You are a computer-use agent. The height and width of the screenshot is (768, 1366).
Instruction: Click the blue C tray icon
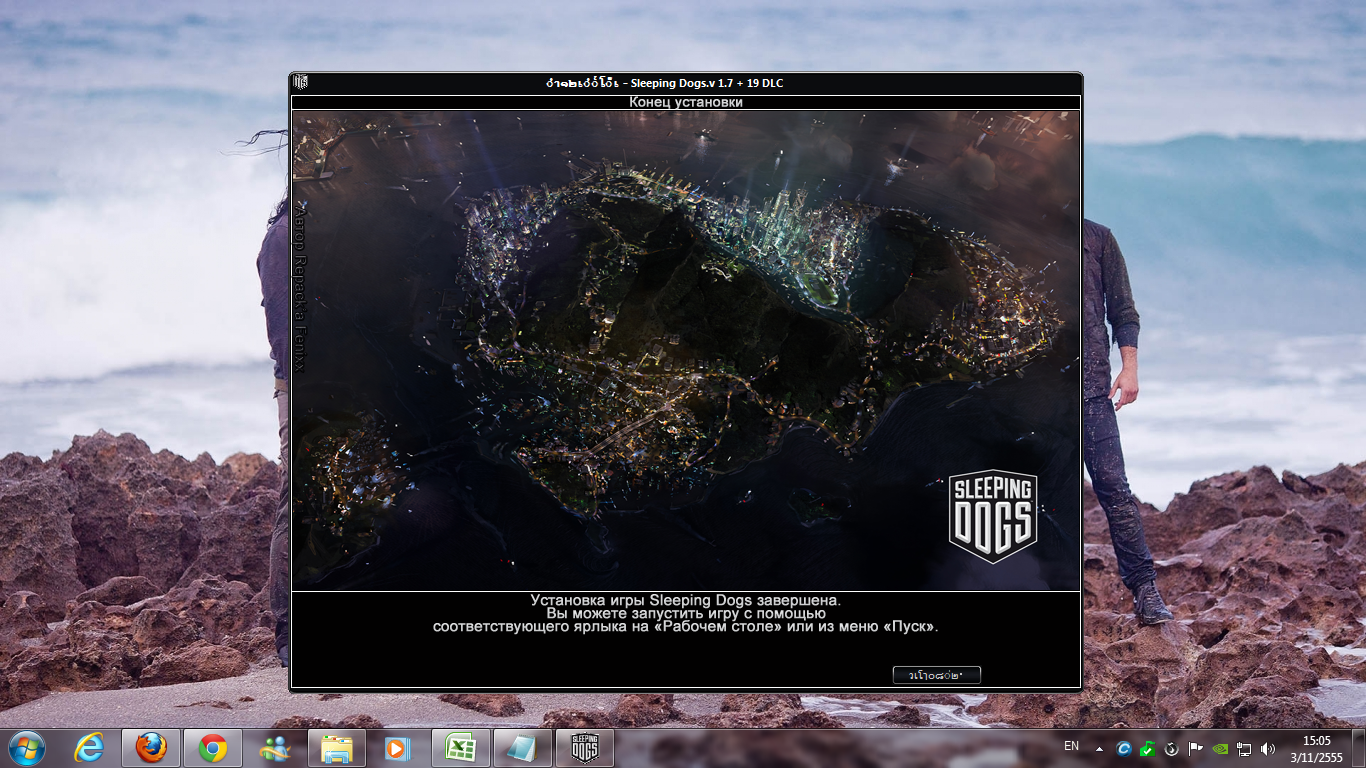point(1123,748)
